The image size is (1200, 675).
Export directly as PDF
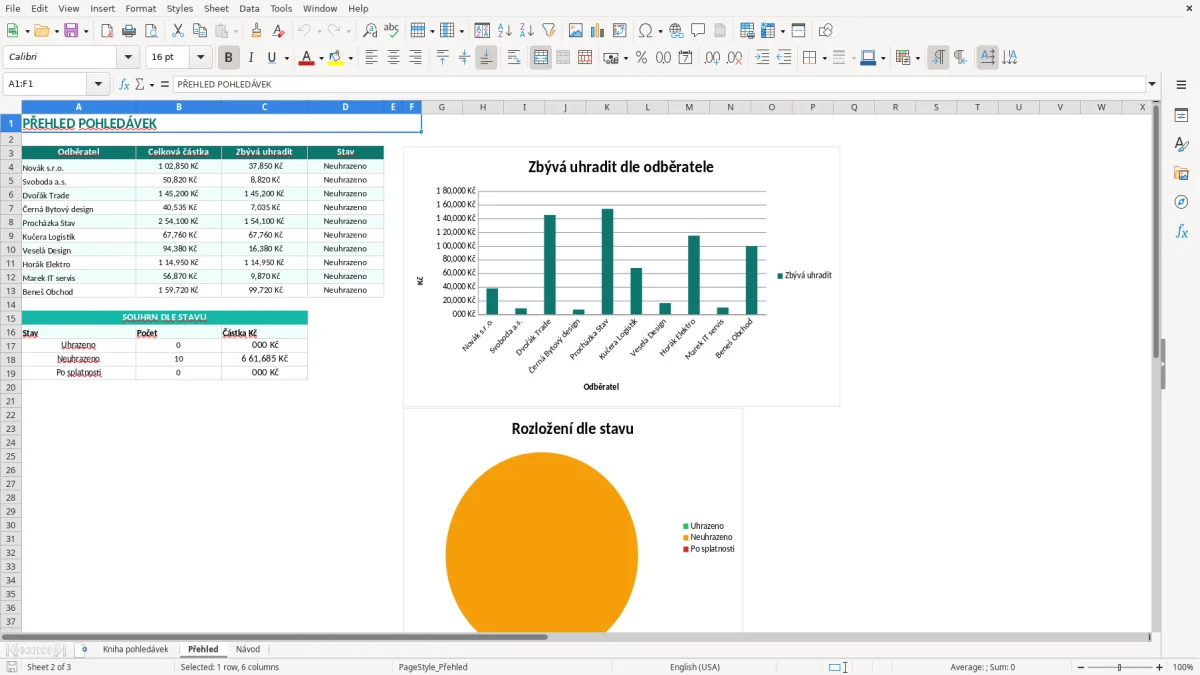point(107,31)
